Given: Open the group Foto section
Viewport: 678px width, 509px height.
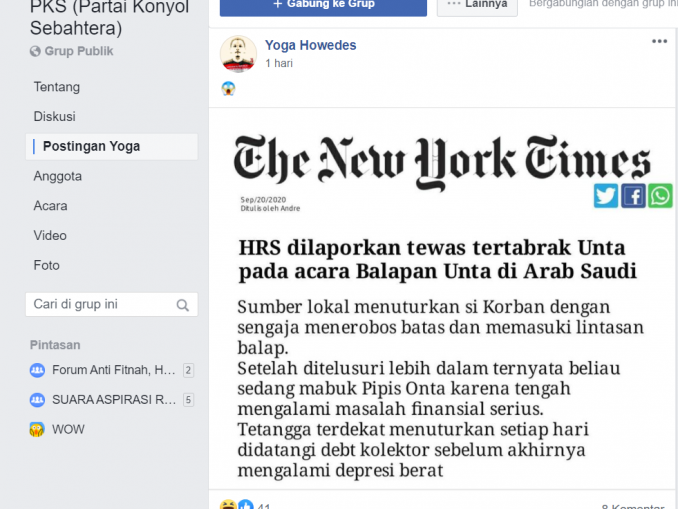Looking at the screenshot, I should click(47, 265).
